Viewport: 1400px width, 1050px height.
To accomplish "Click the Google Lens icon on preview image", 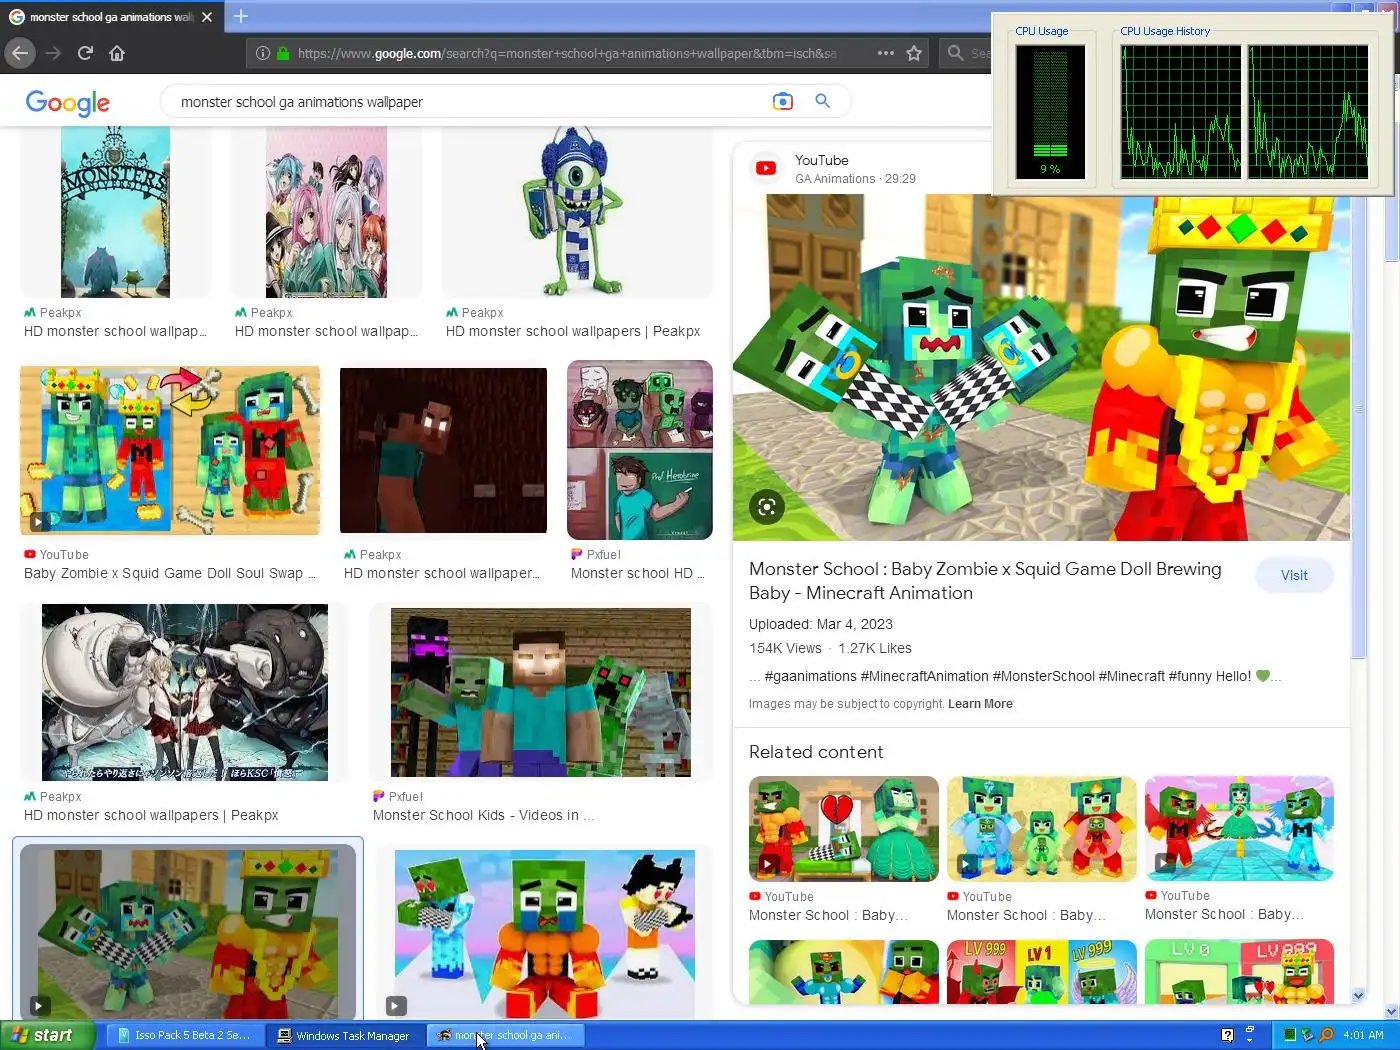I will 767,507.
